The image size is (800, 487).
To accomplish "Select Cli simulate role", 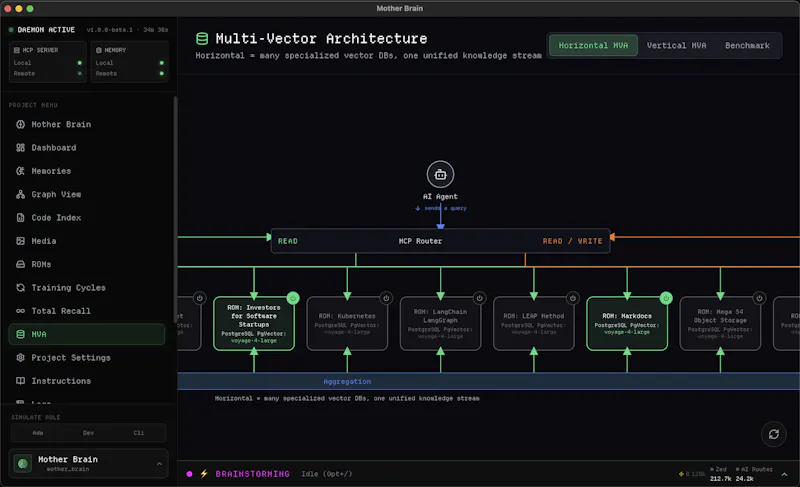I will 139,433.
